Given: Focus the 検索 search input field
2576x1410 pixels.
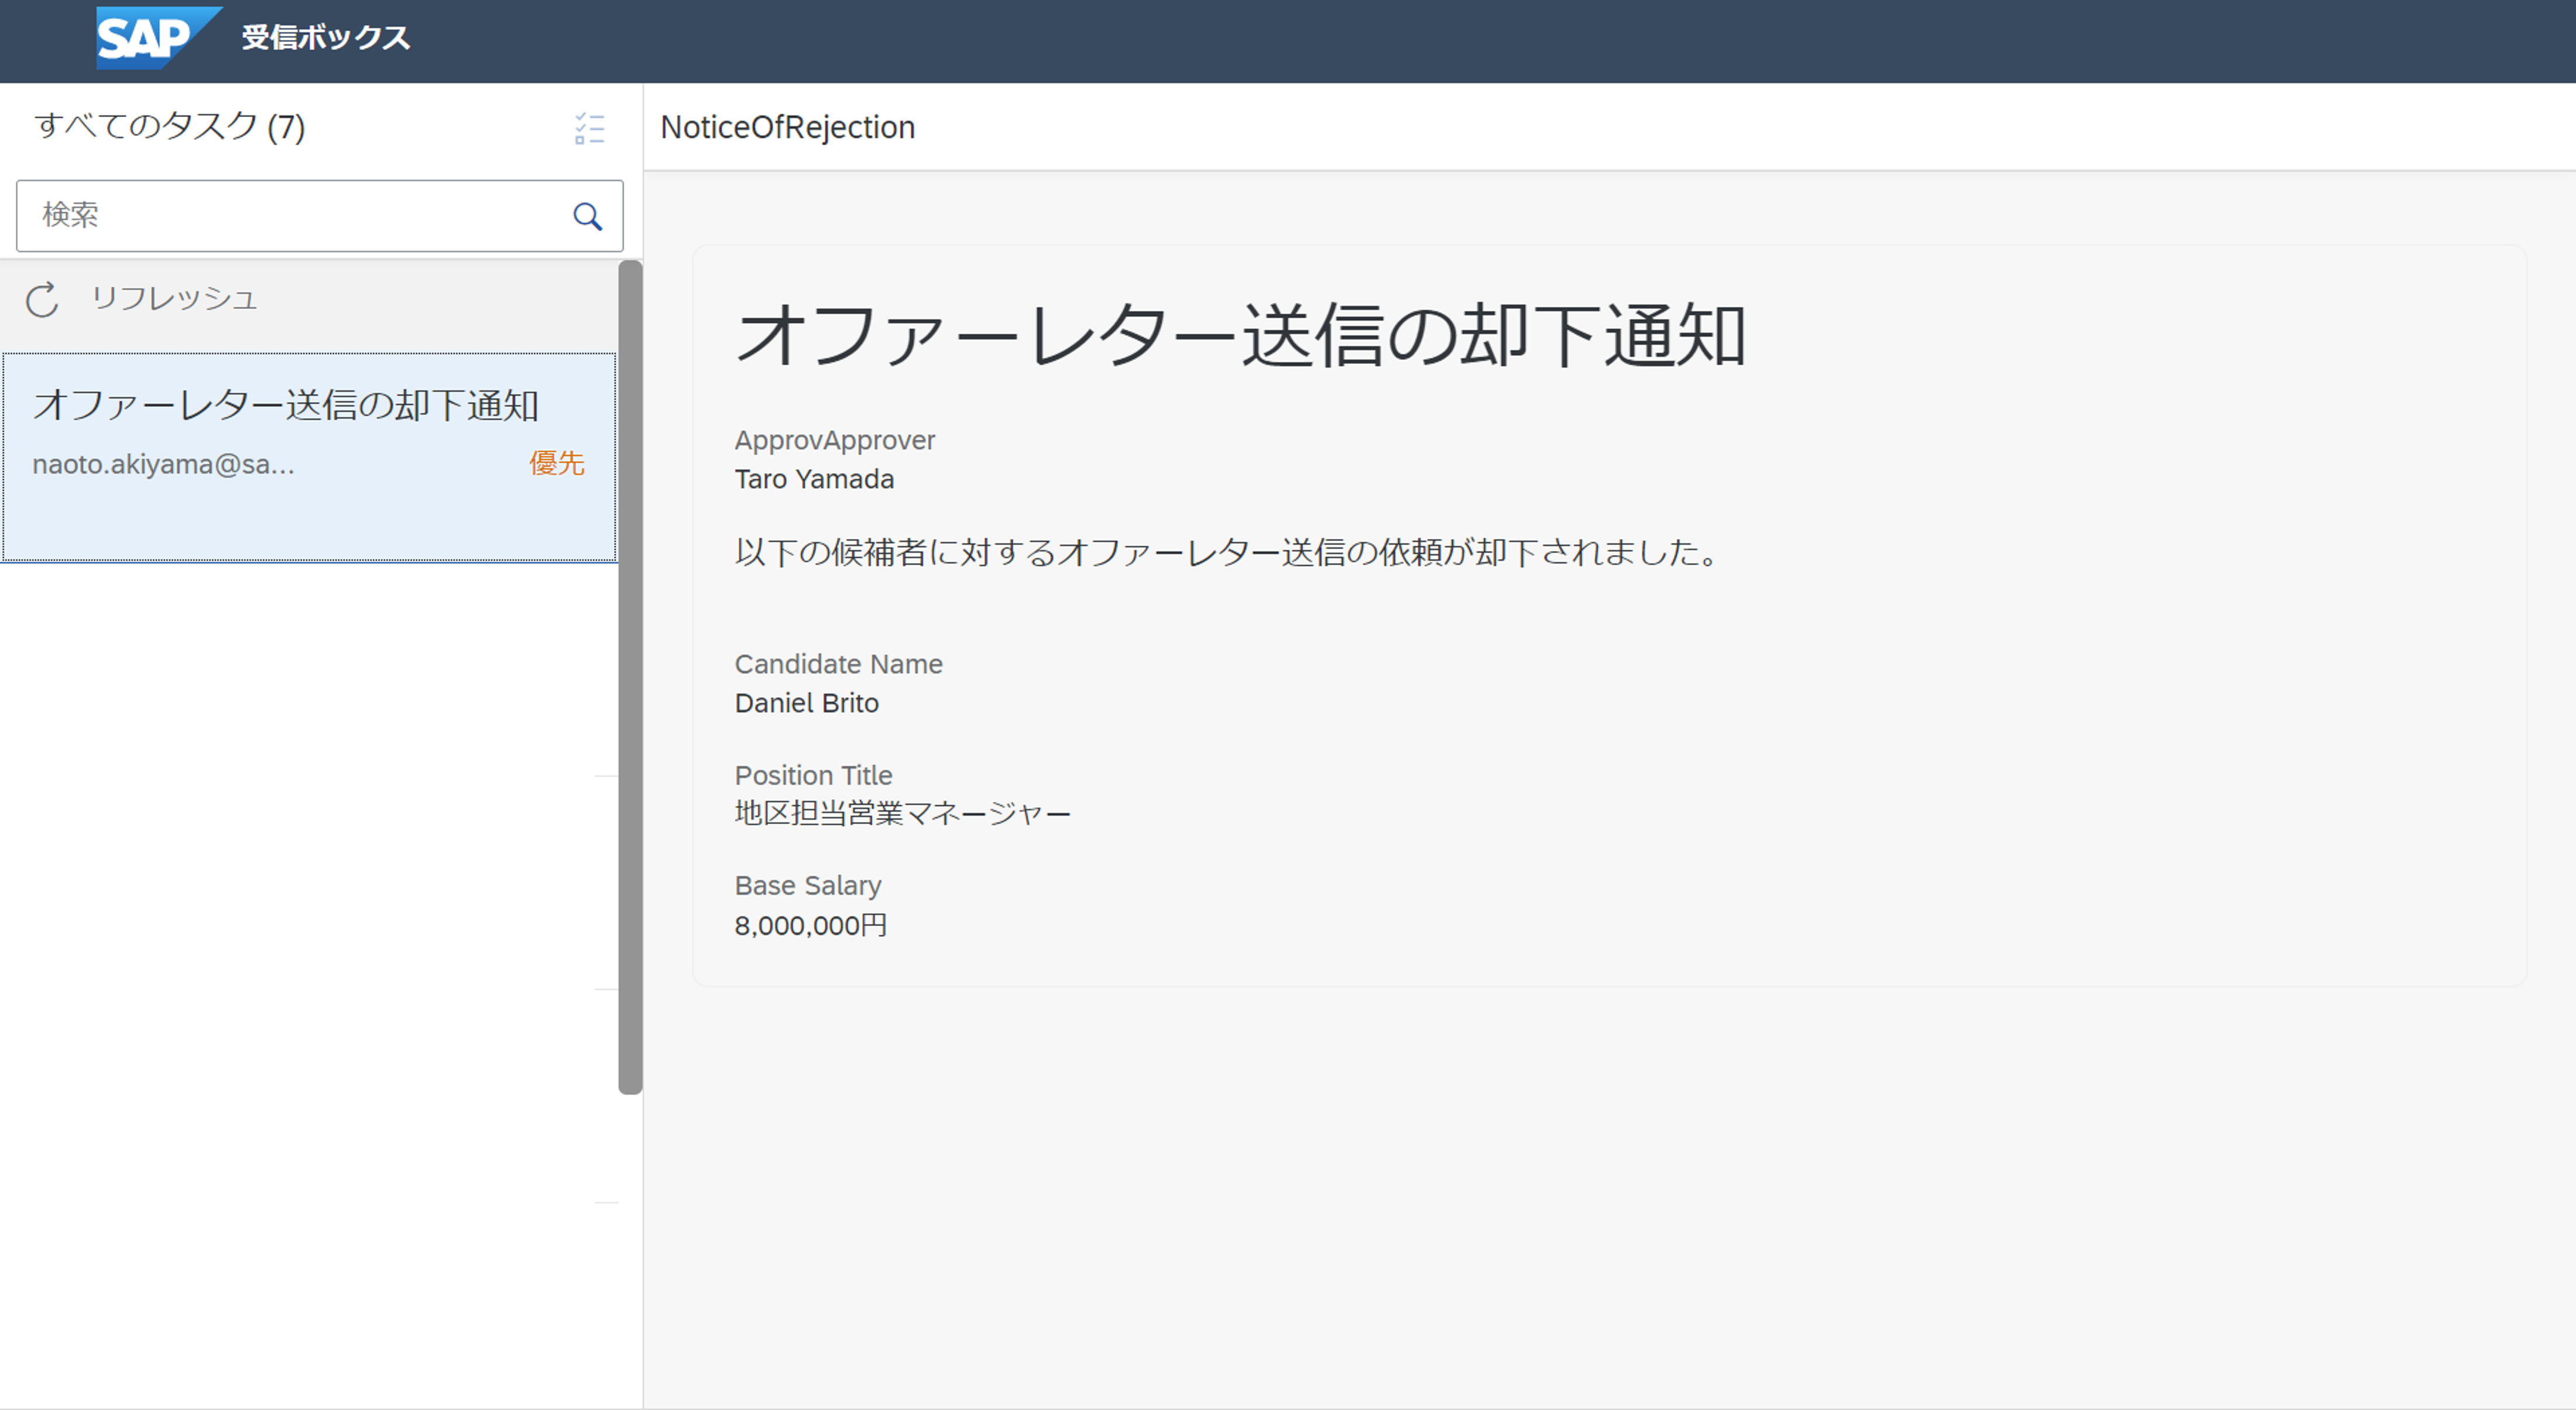Looking at the screenshot, I should [x=290, y=216].
